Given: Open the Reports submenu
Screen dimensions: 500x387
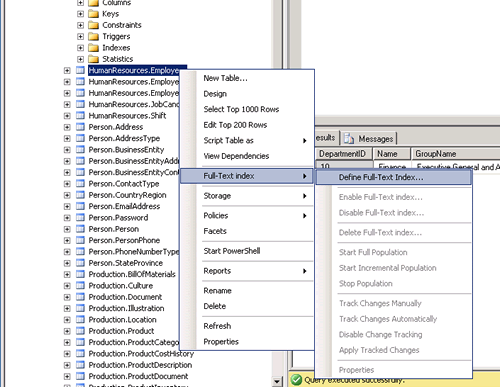Looking at the screenshot, I should pyautogui.click(x=247, y=271).
